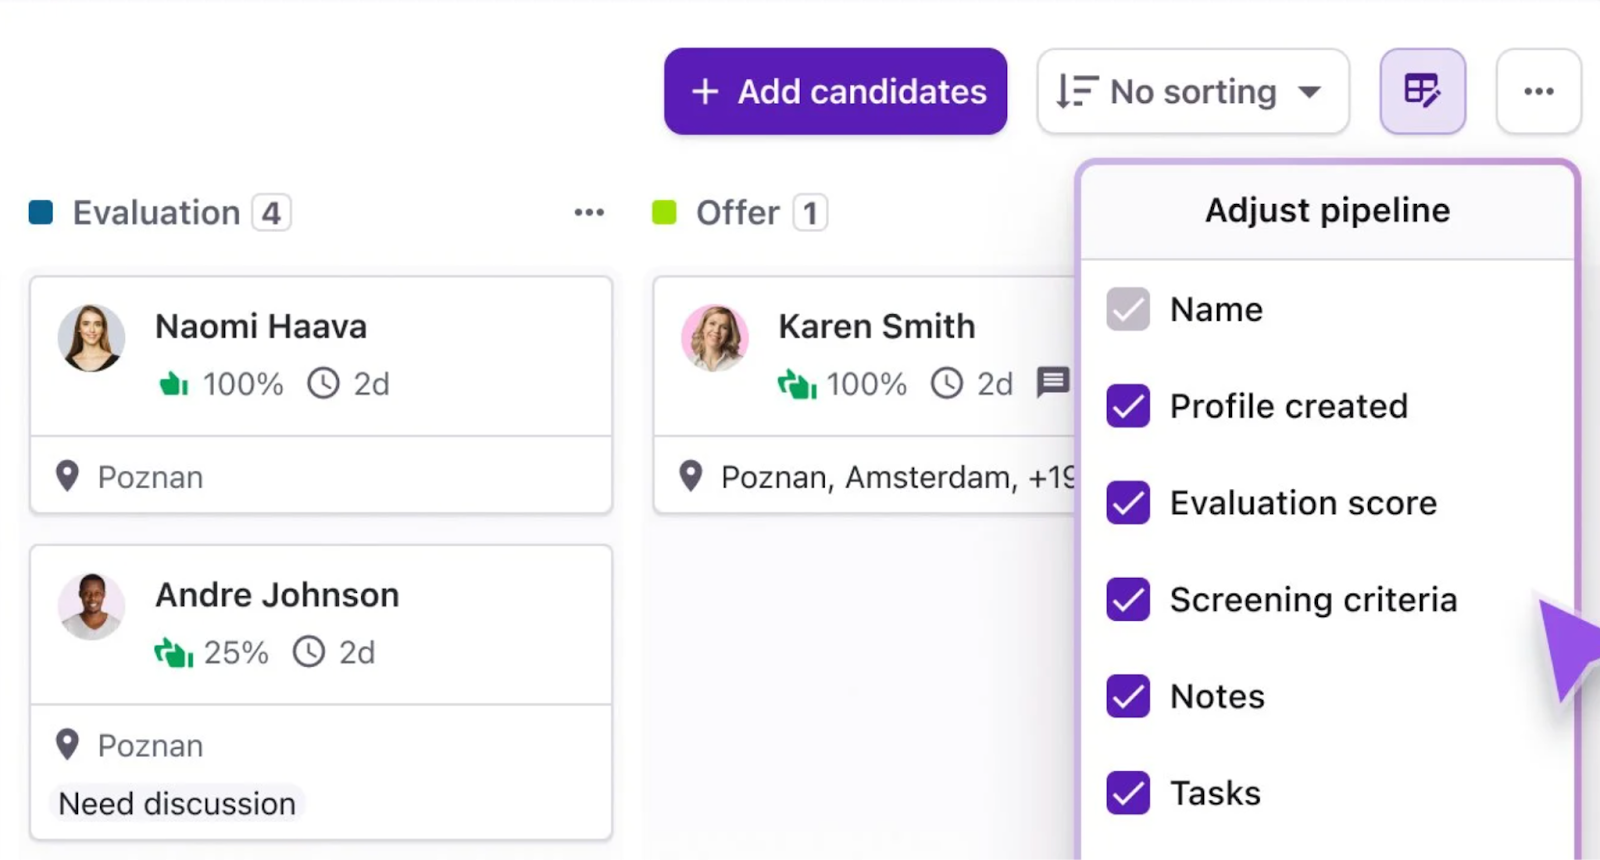Image resolution: width=1600 pixels, height=860 pixels.
Task: Click the thumbs-up score icon for Naomi Haava
Action: tap(174, 384)
